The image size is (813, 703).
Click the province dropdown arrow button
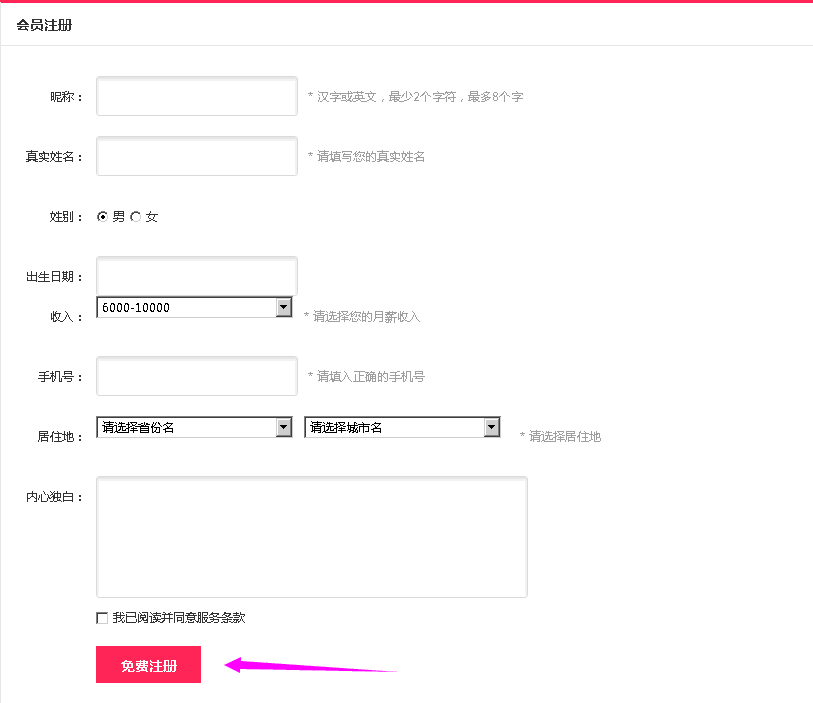click(x=283, y=428)
